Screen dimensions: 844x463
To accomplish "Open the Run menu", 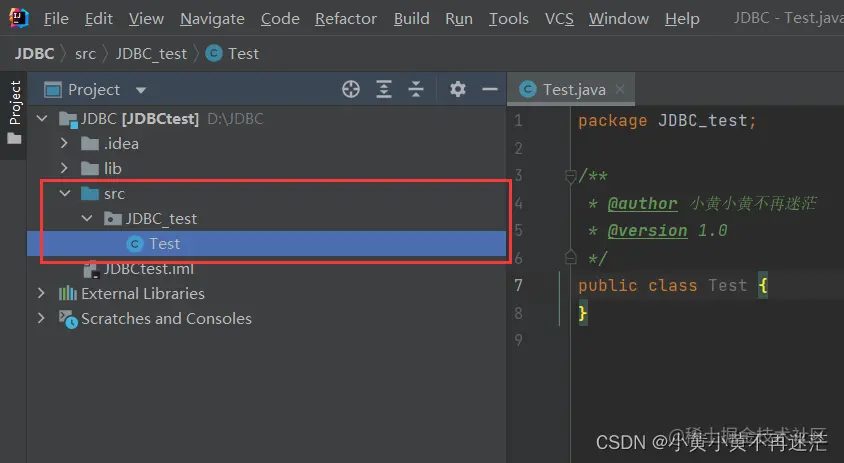I will coord(459,18).
